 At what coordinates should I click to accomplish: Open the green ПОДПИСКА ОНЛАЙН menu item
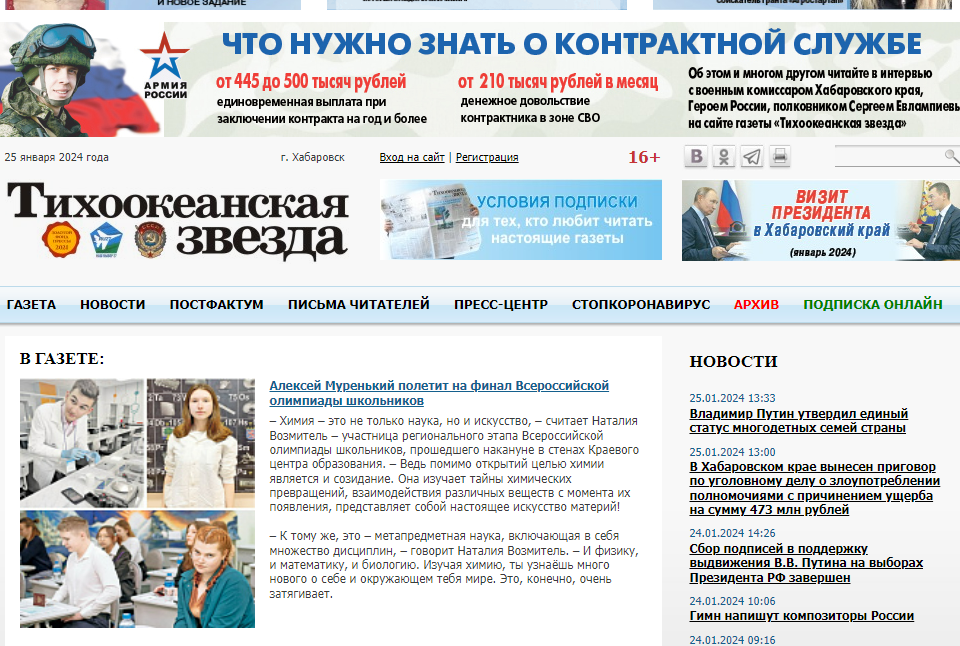872,304
